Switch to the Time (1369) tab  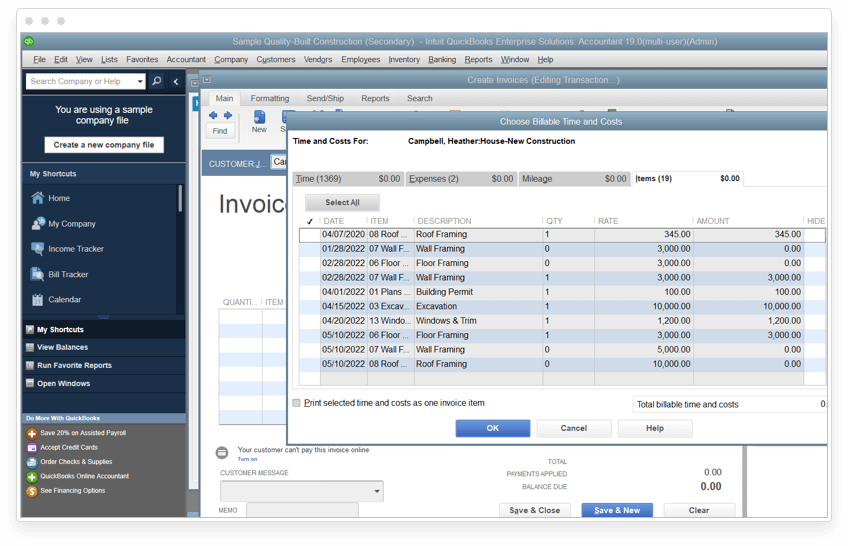348,179
